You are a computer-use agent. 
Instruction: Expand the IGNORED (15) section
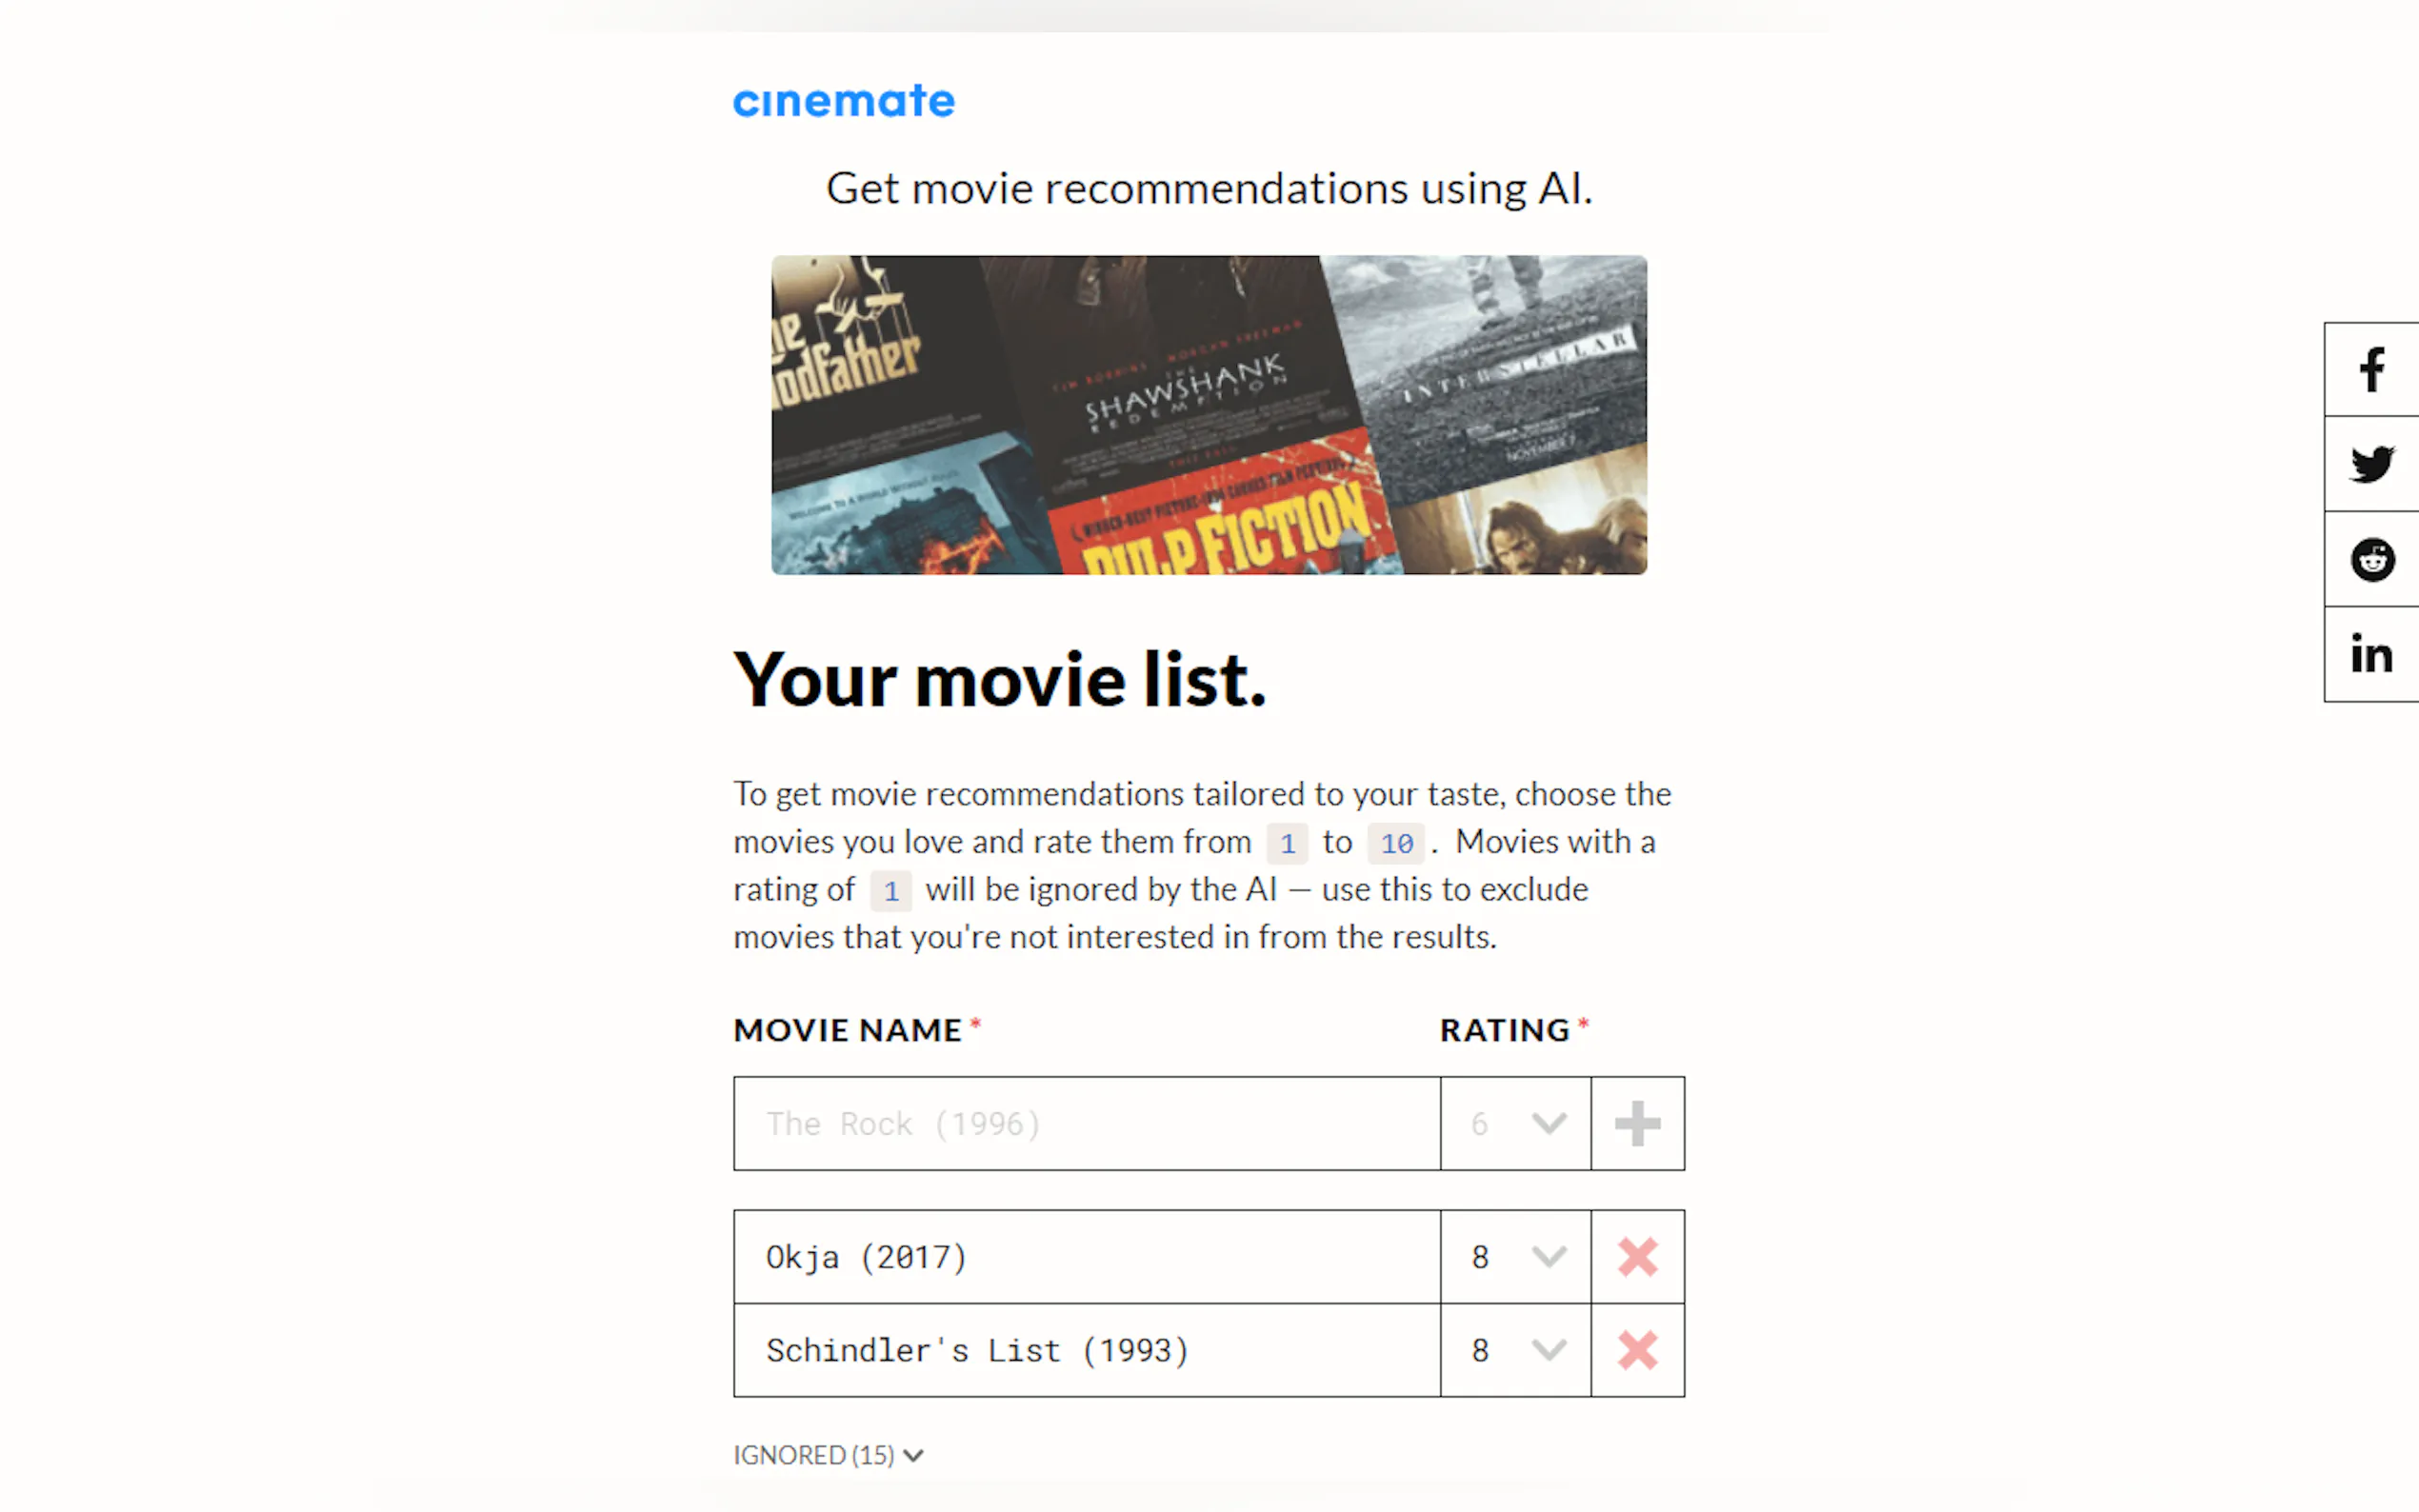pos(828,1455)
